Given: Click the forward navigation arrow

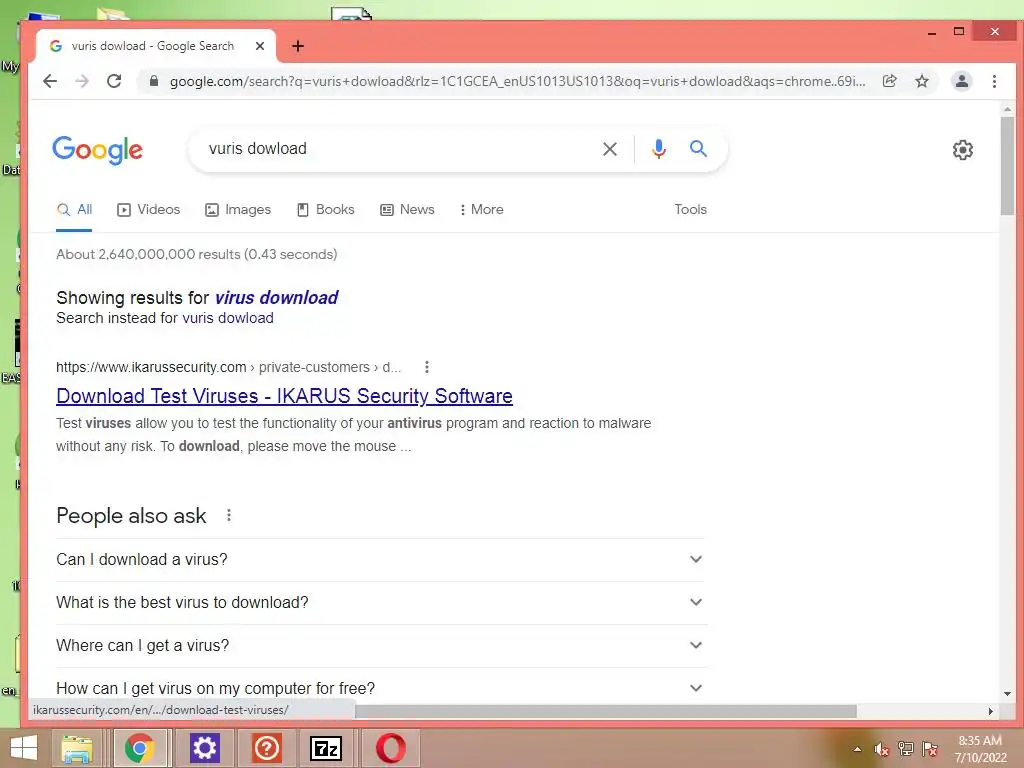Looking at the screenshot, I should [82, 81].
